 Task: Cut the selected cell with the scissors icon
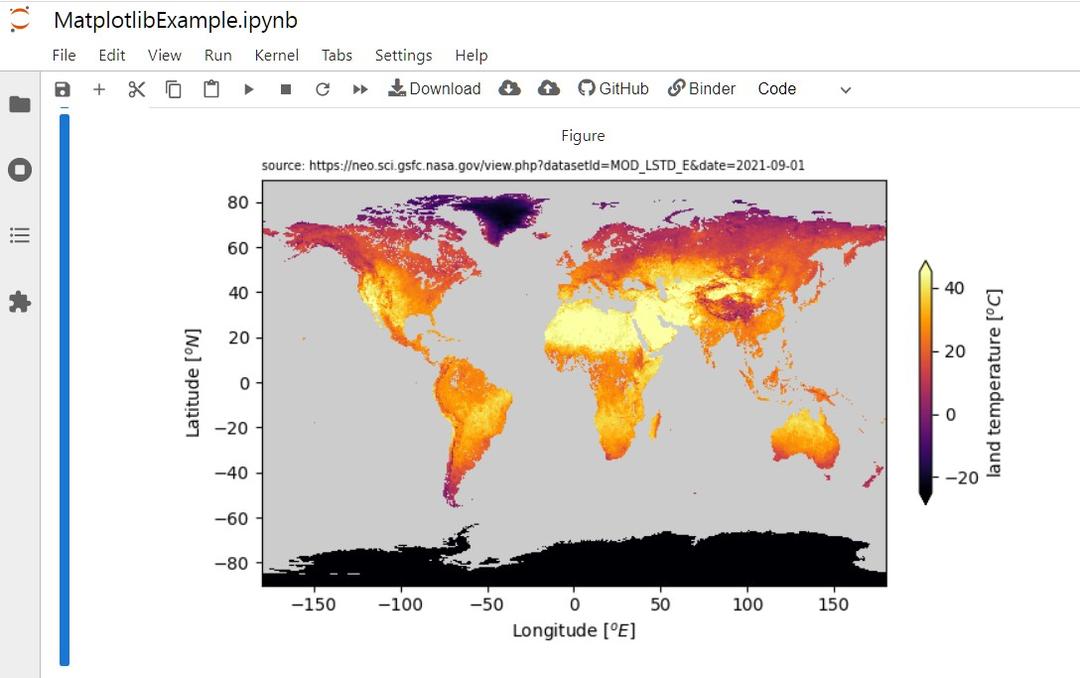pos(136,89)
